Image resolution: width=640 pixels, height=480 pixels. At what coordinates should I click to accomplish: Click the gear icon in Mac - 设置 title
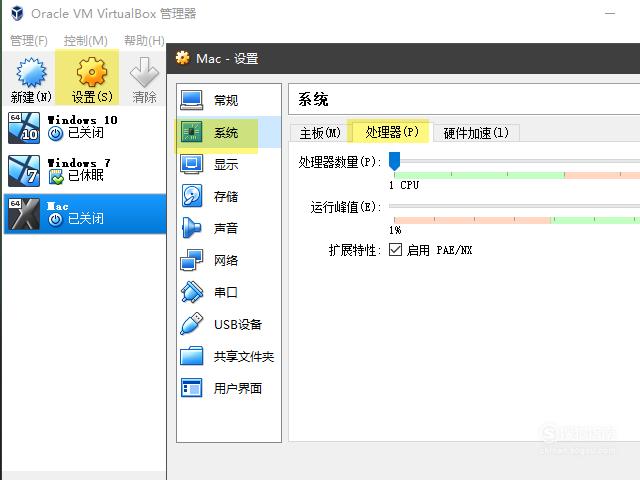coord(182,58)
